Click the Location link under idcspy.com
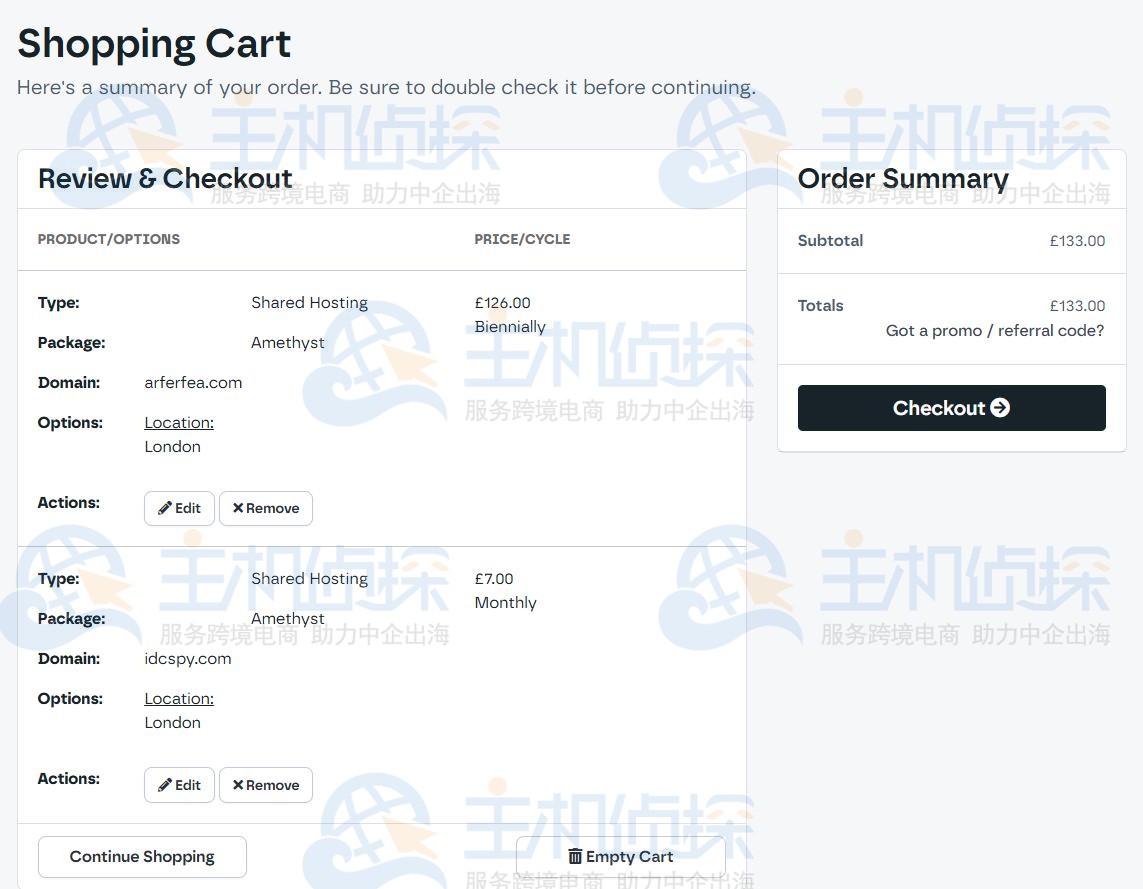The height and width of the screenshot is (889, 1143). click(x=179, y=699)
